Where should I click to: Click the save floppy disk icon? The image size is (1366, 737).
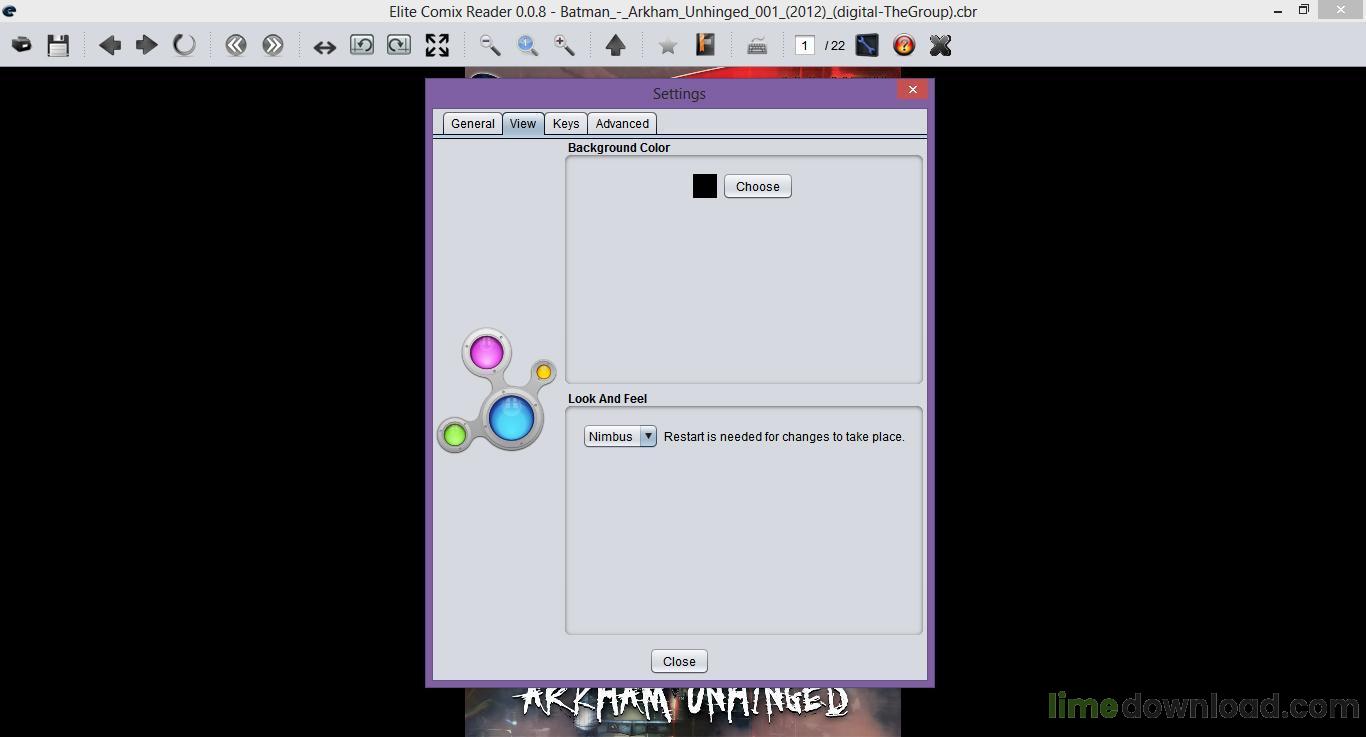click(x=58, y=45)
